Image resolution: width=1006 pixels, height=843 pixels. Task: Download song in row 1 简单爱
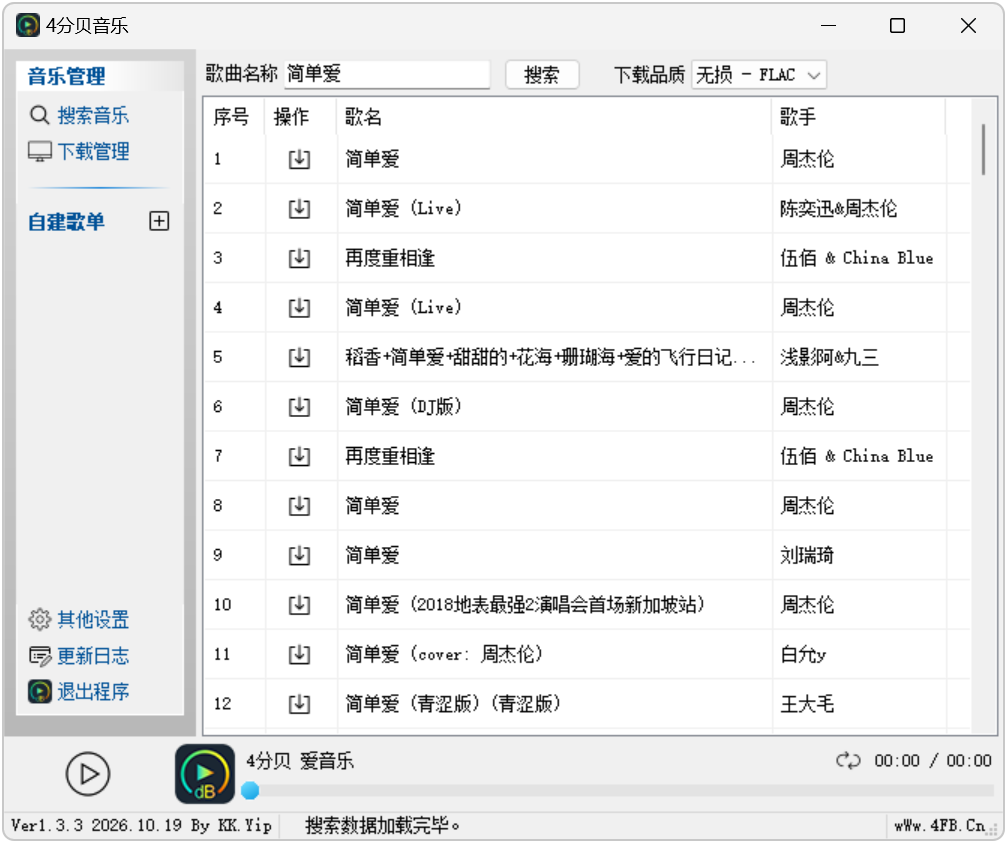coord(299,159)
